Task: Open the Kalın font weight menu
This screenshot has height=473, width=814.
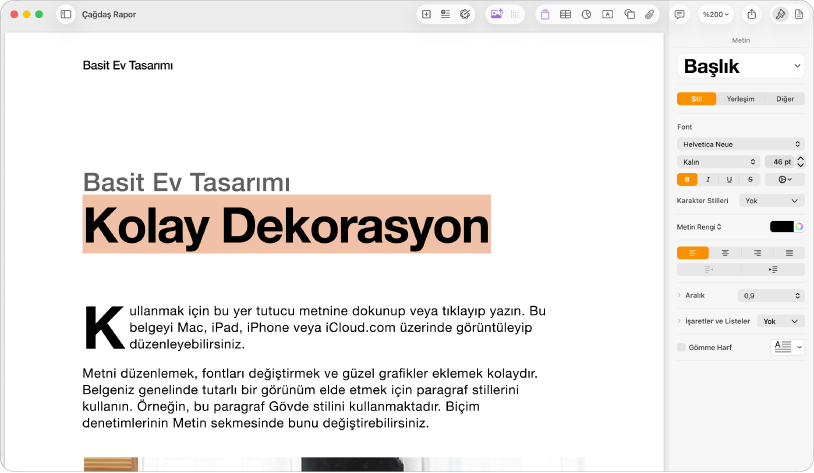Action: coord(718,162)
